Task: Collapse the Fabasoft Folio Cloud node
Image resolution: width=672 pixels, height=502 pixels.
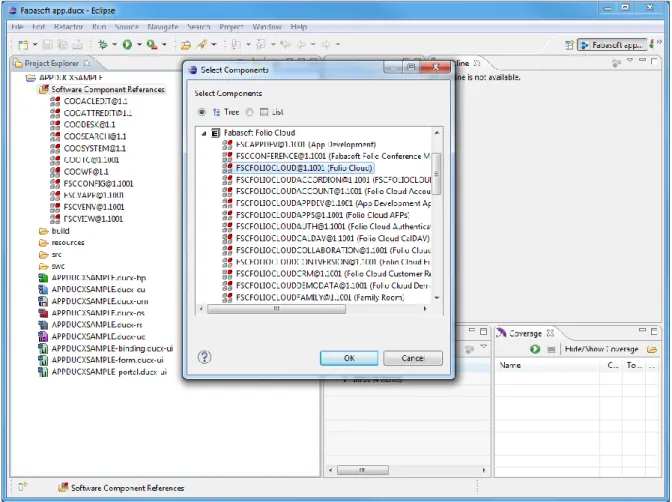Action: 204,133
